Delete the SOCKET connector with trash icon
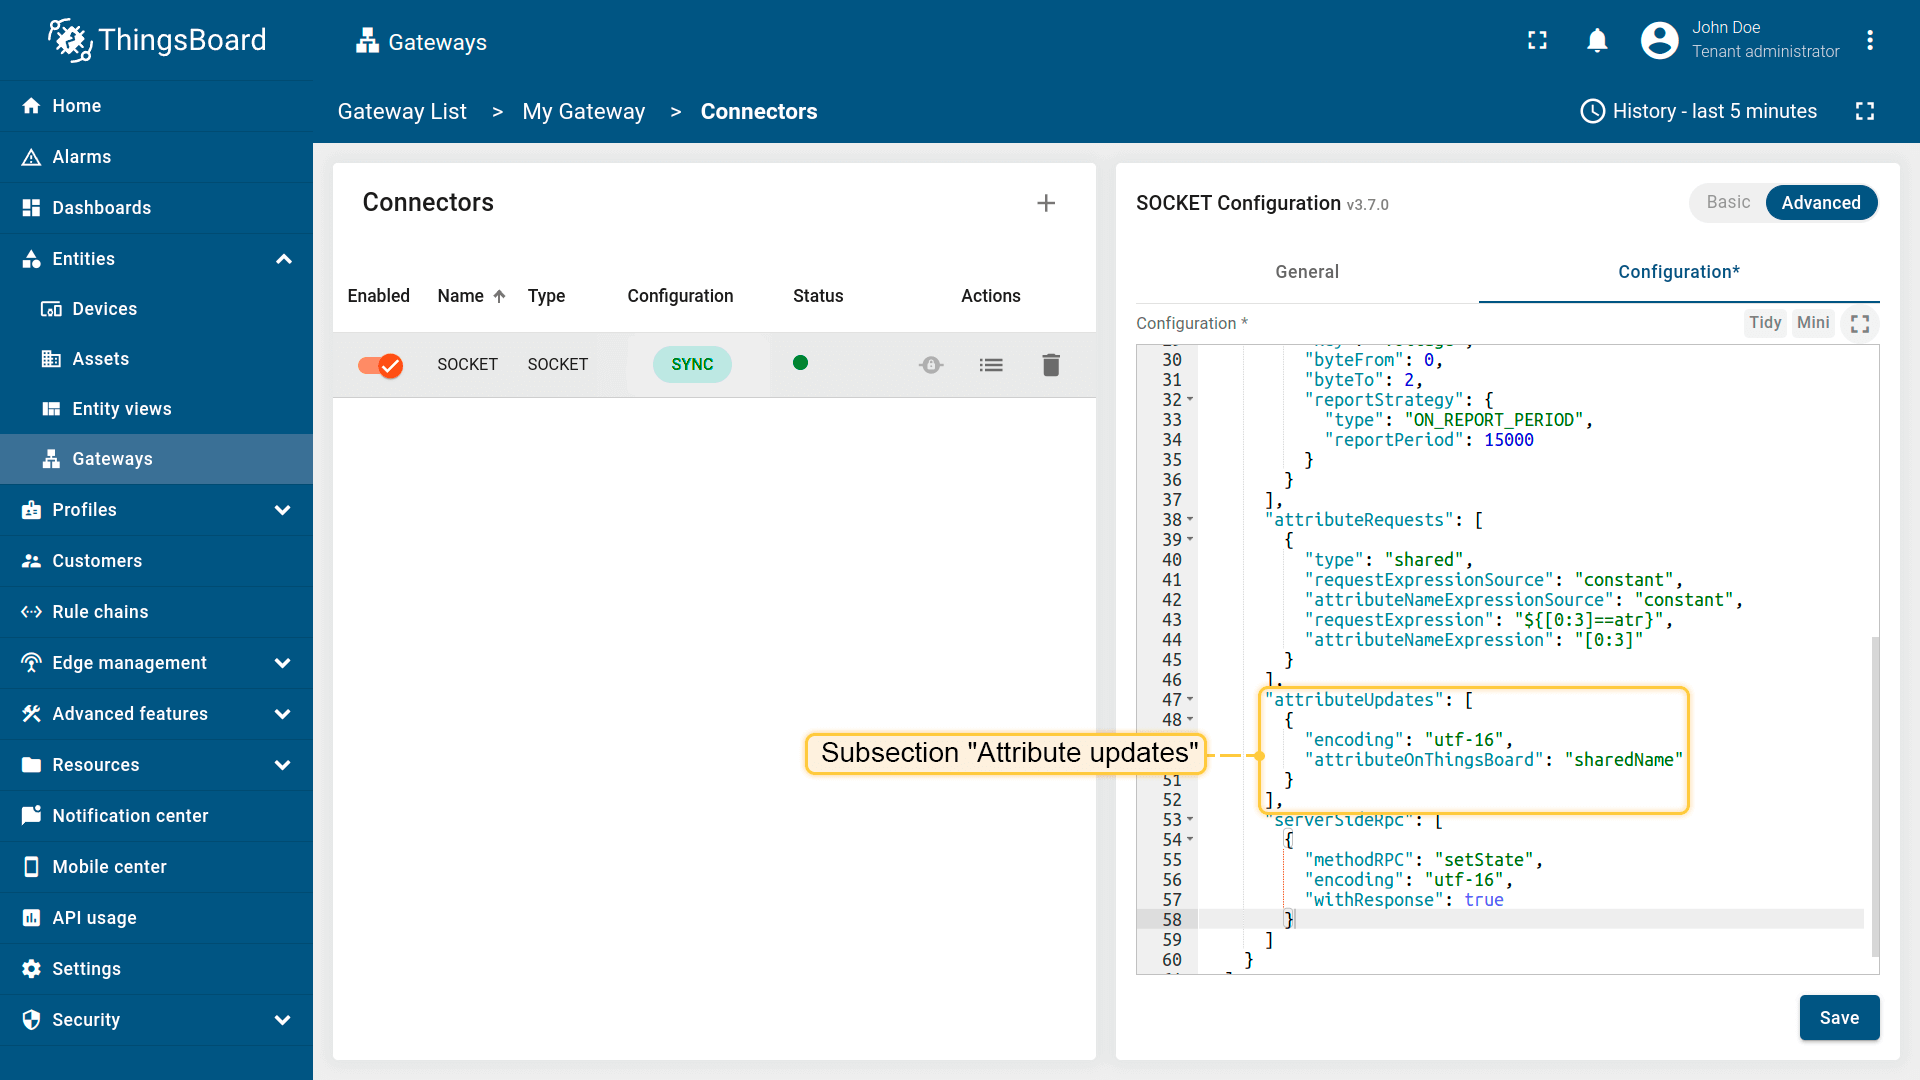1920x1080 pixels. [x=1050, y=365]
